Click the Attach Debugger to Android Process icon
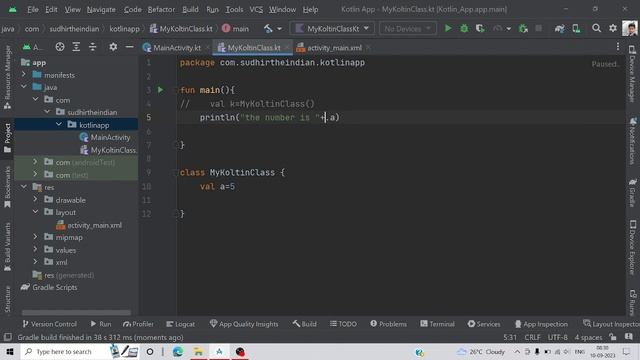Screen dimensions: 640x360 (523, 29)
